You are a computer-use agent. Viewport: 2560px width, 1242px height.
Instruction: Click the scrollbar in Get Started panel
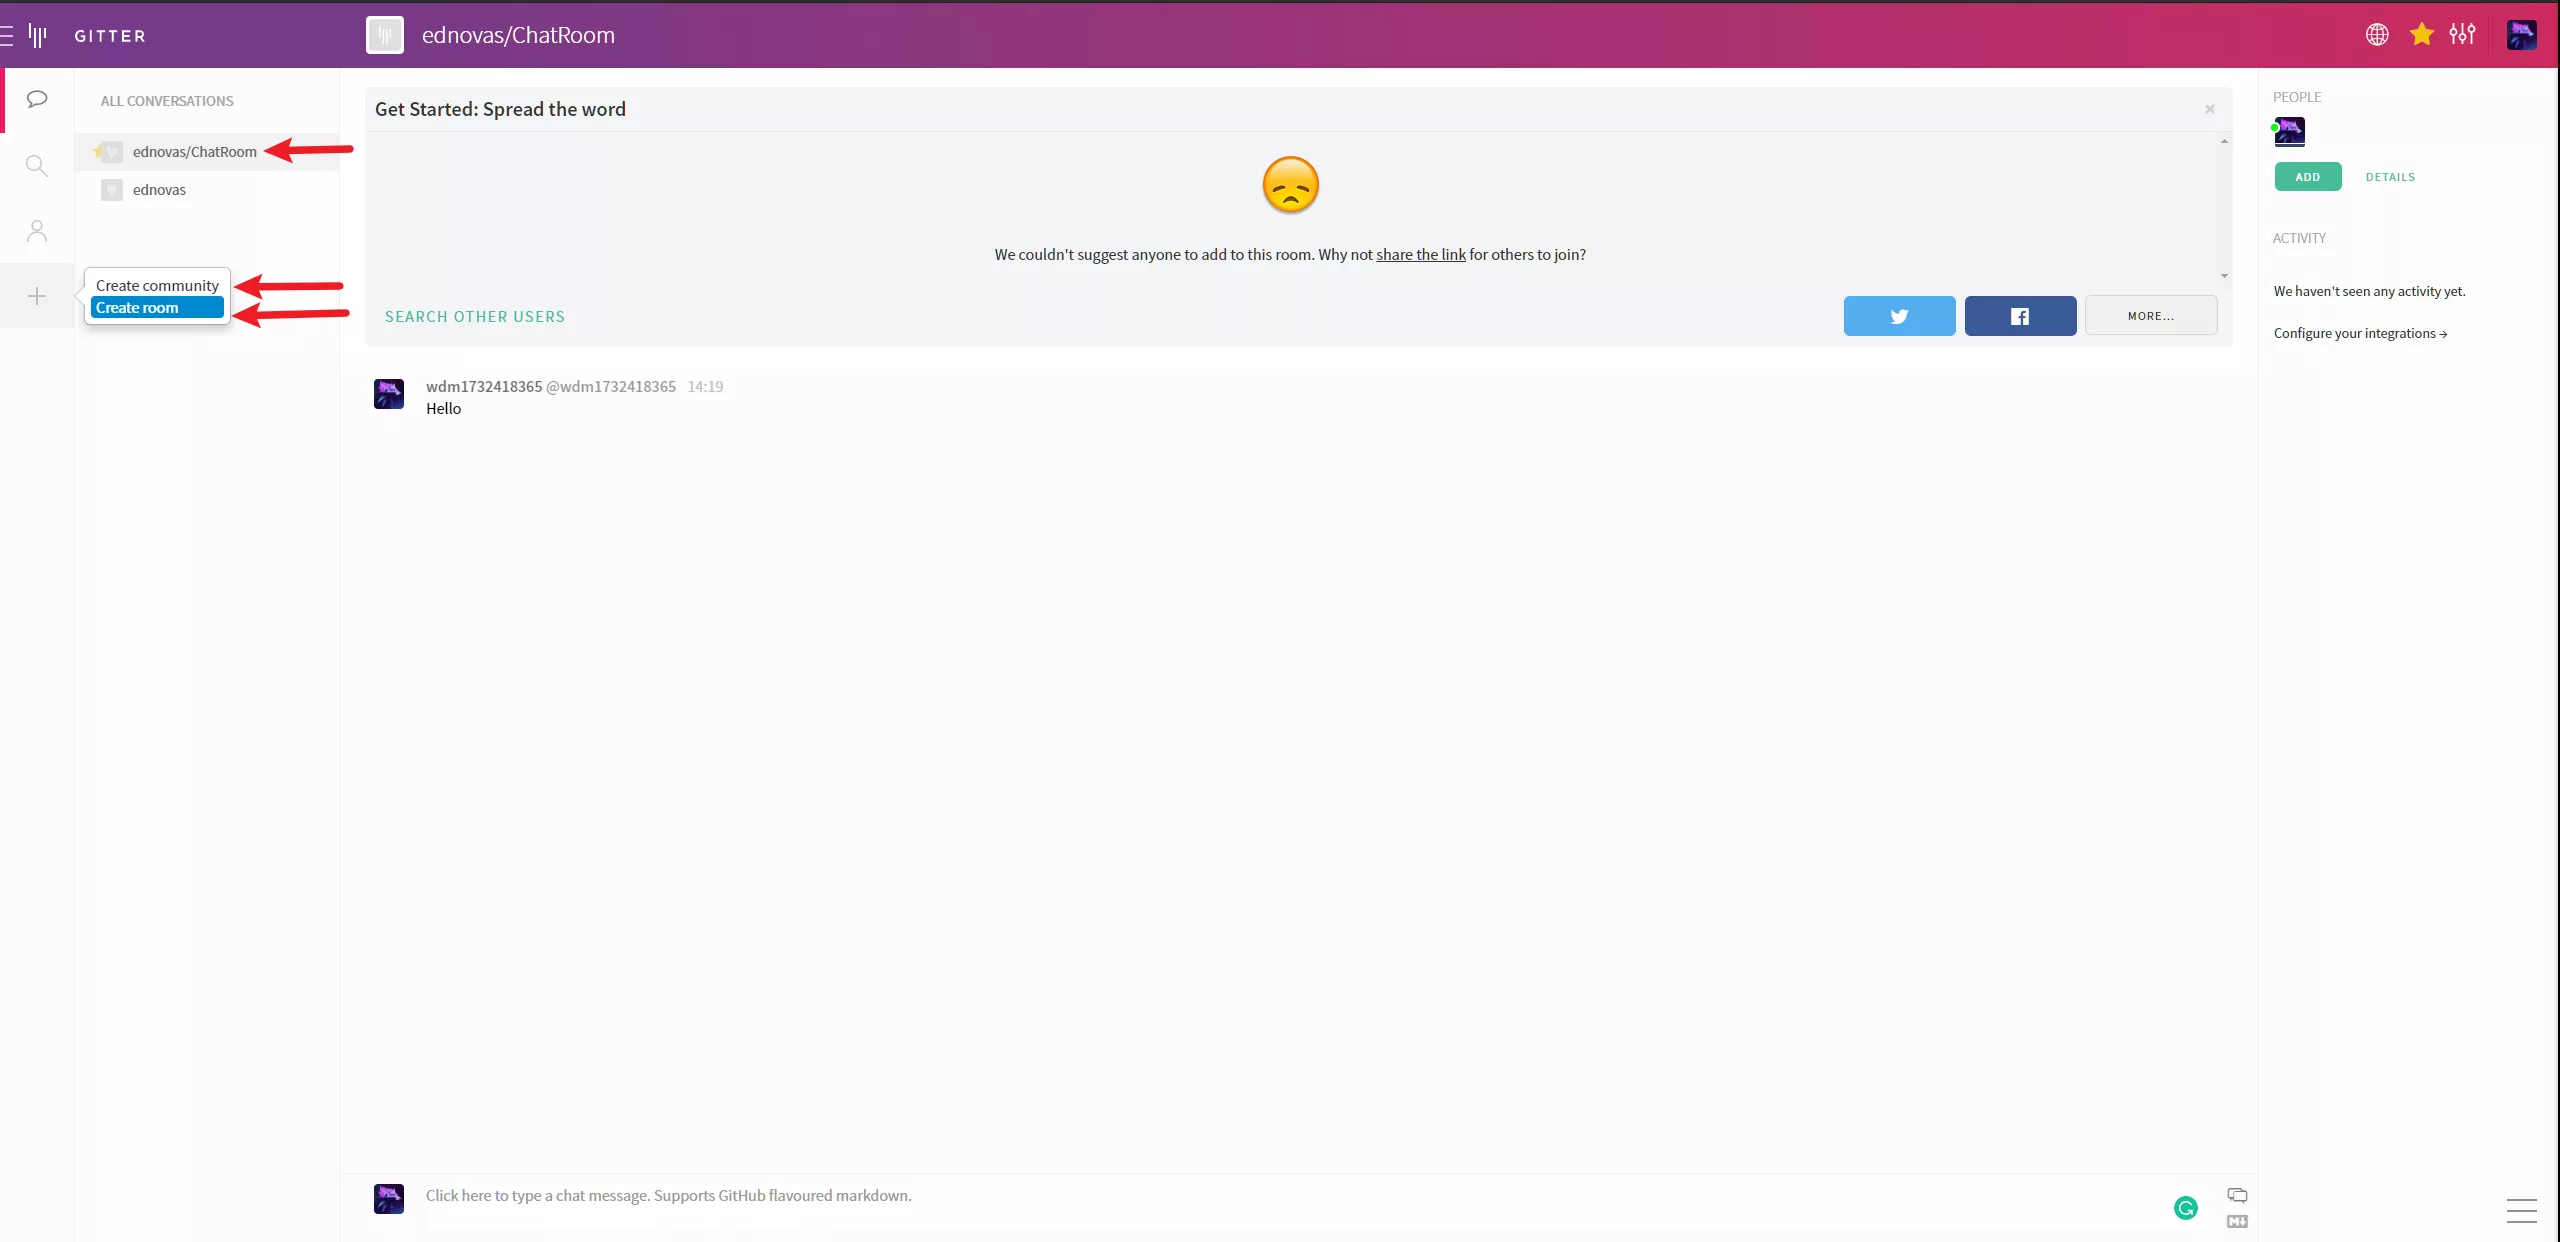click(2223, 208)
